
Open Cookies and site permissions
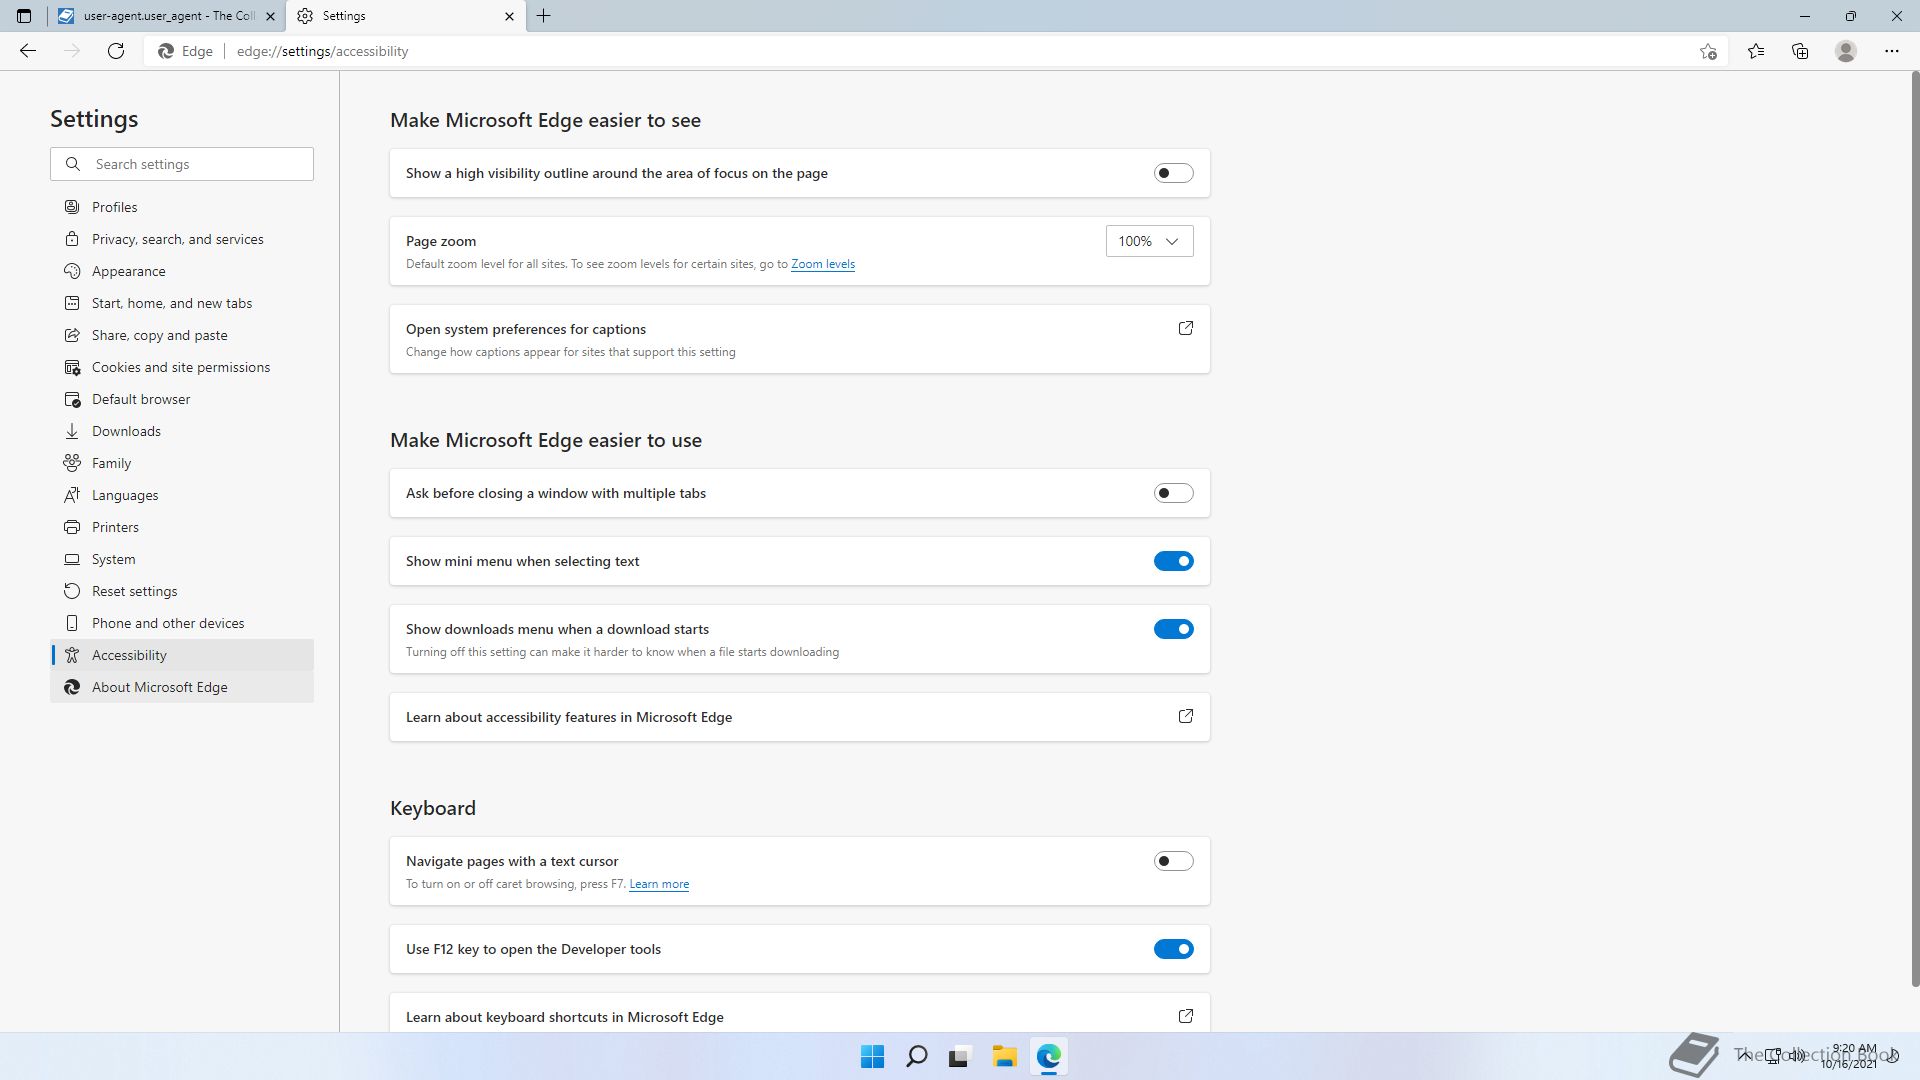click(182, 367)
